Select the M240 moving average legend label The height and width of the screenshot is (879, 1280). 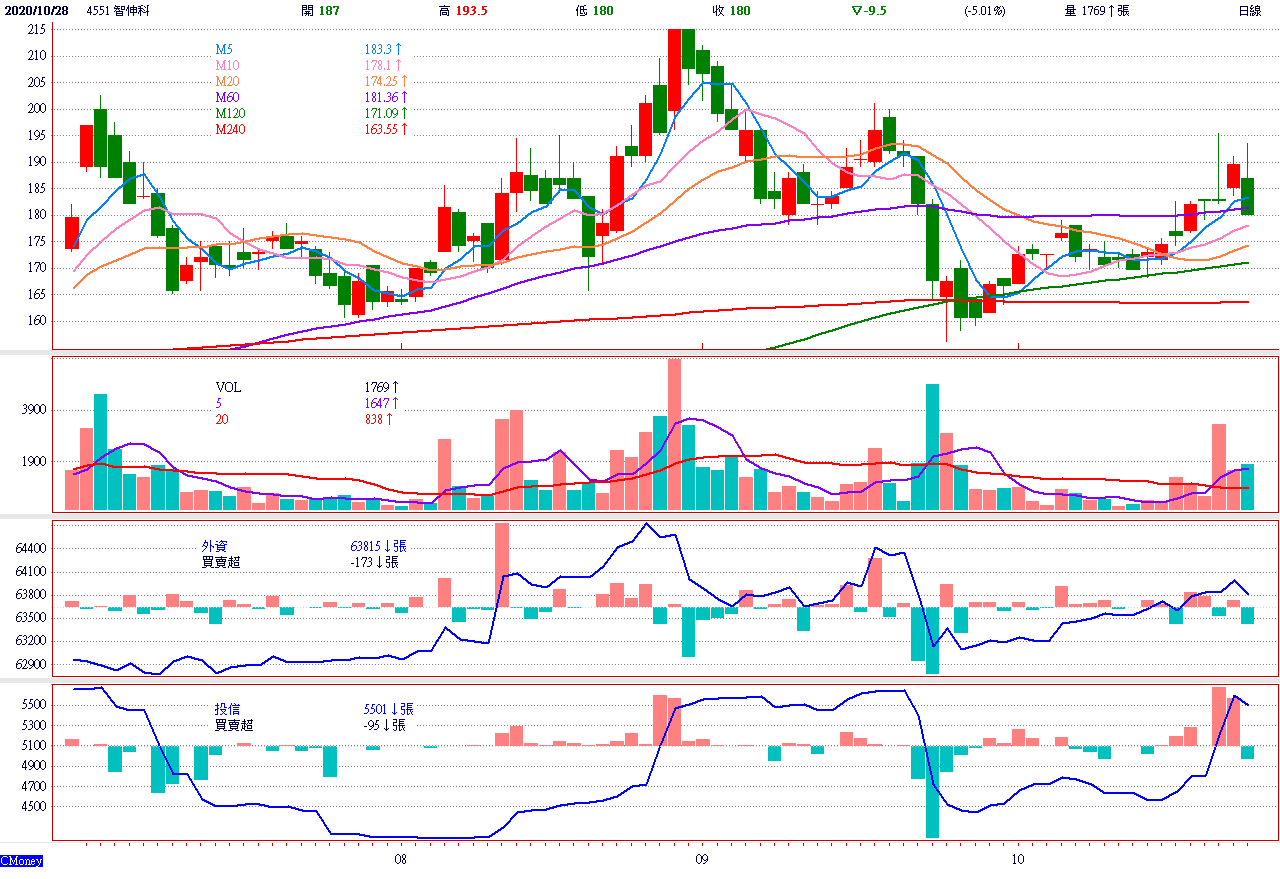(231, 129)
